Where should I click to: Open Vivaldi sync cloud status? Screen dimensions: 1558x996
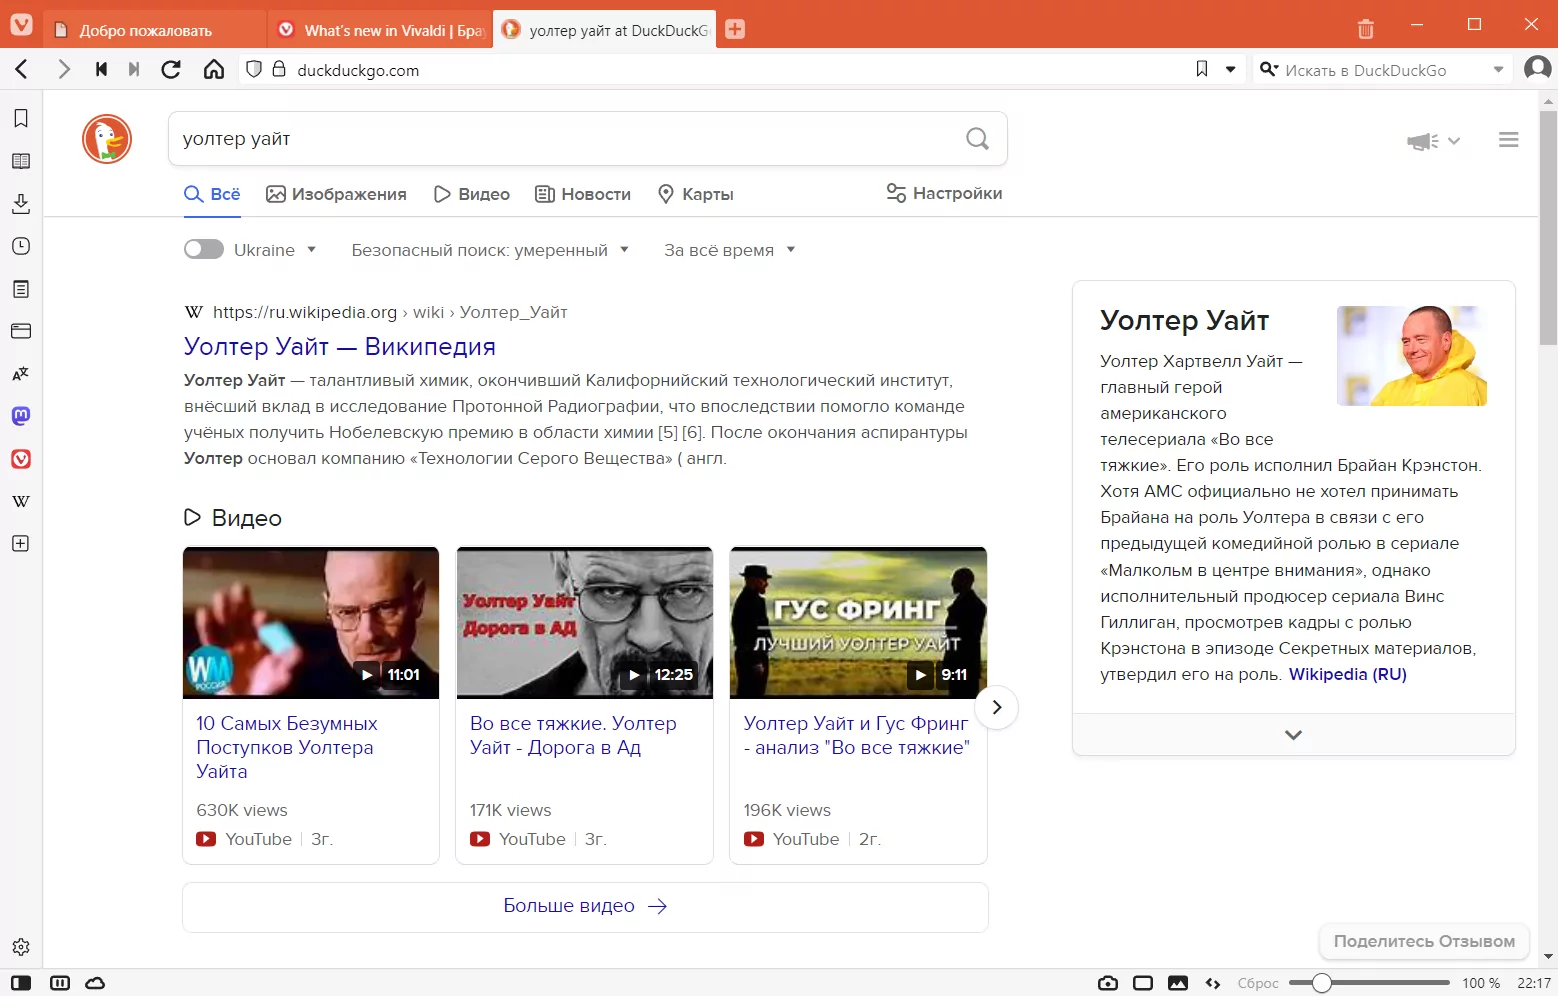pos(95,983)
